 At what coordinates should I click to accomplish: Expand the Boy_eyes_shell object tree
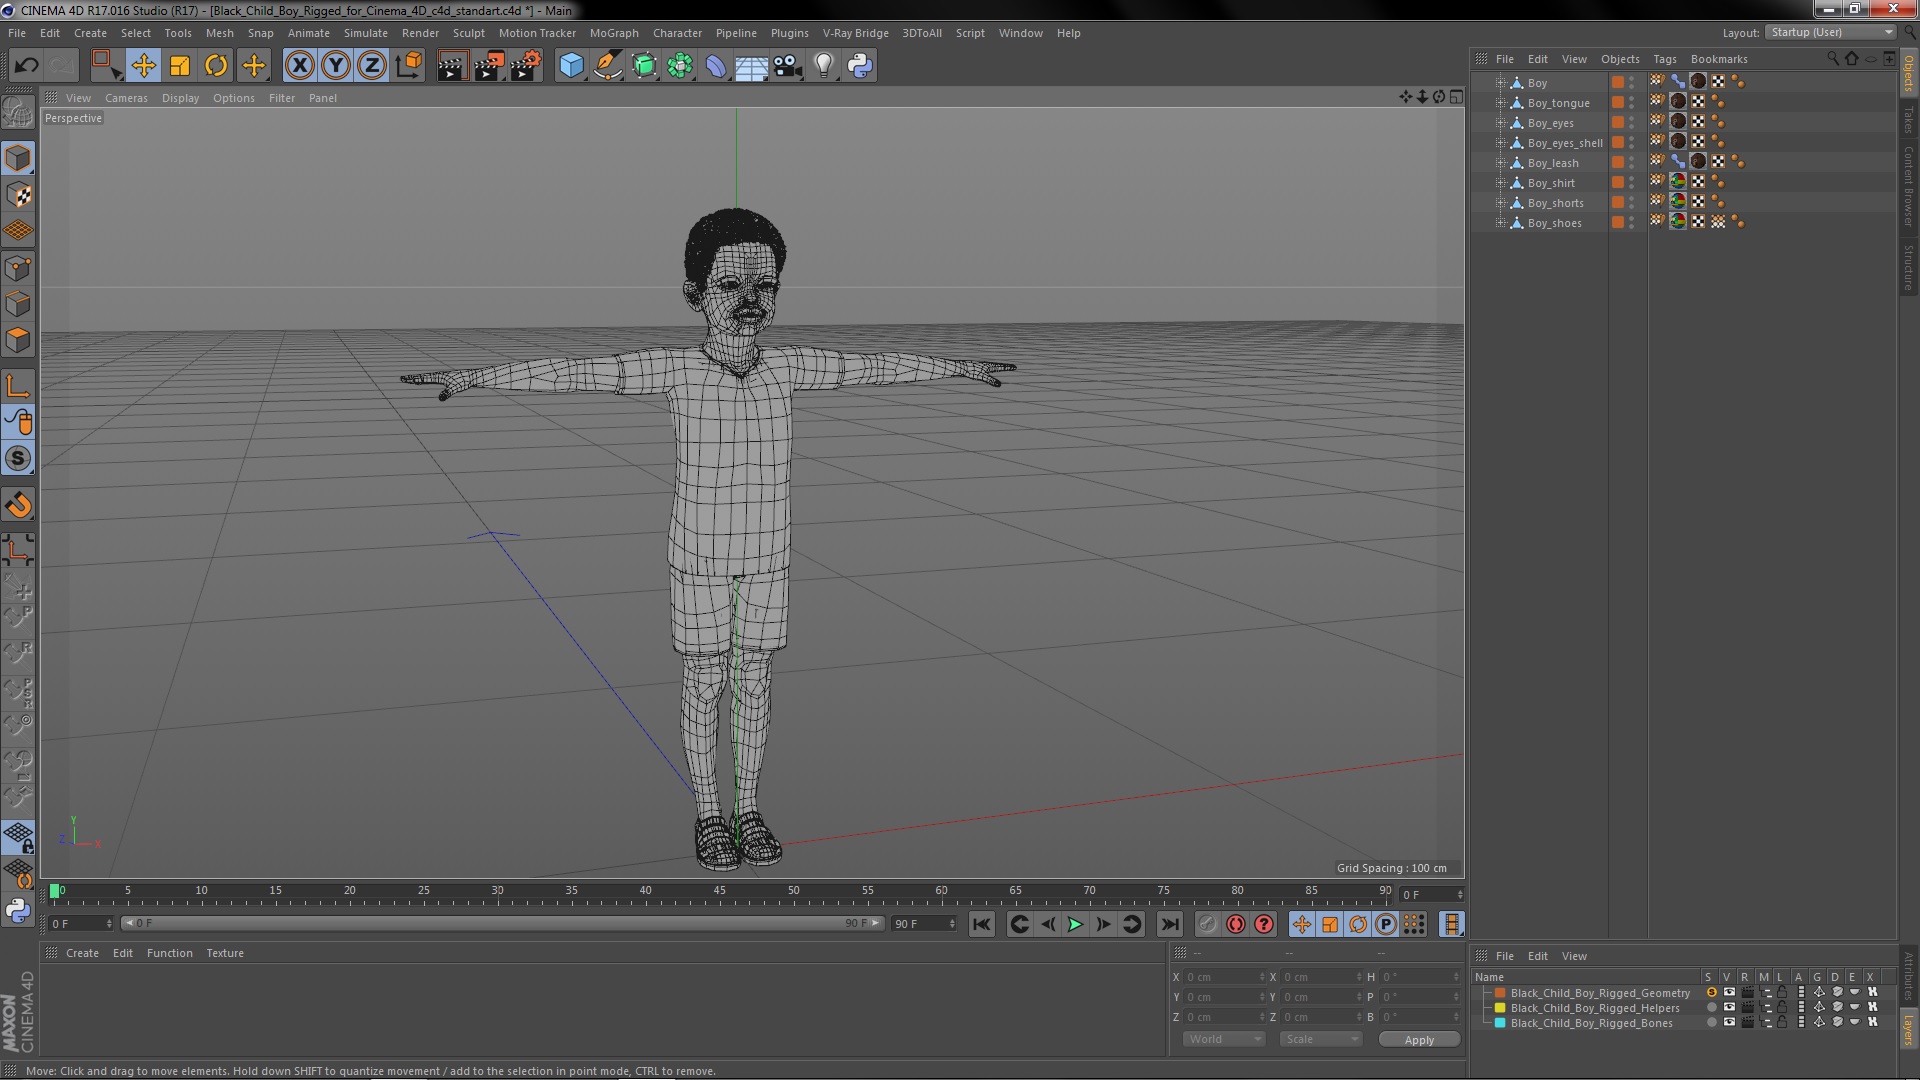[x=1500, y=143]
